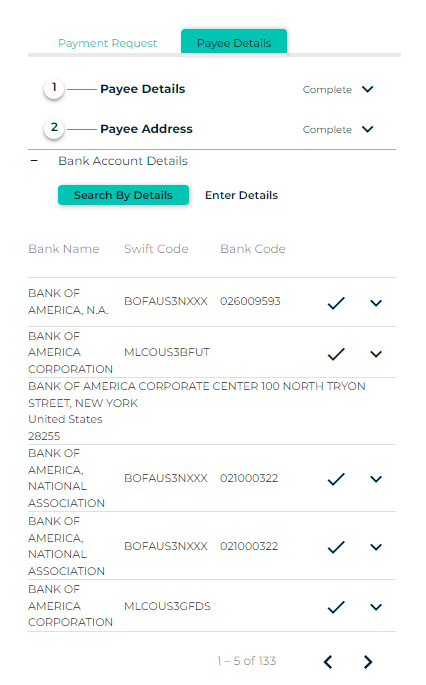
Task: Click the Search By Details button
Action: [123, 195]
